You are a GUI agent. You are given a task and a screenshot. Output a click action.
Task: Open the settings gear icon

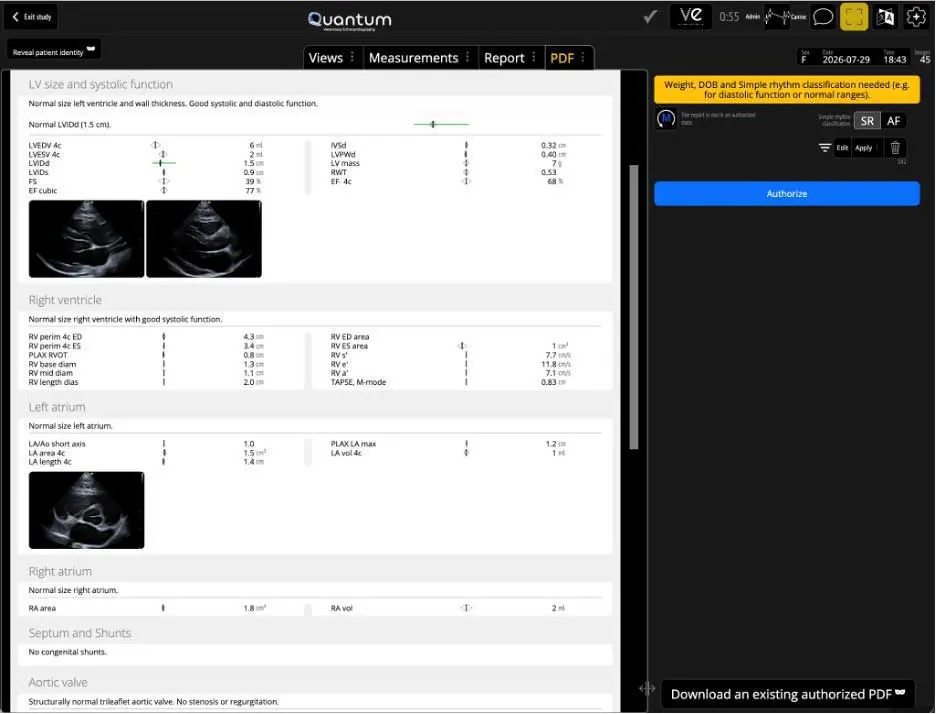click(x=916, y=17)
